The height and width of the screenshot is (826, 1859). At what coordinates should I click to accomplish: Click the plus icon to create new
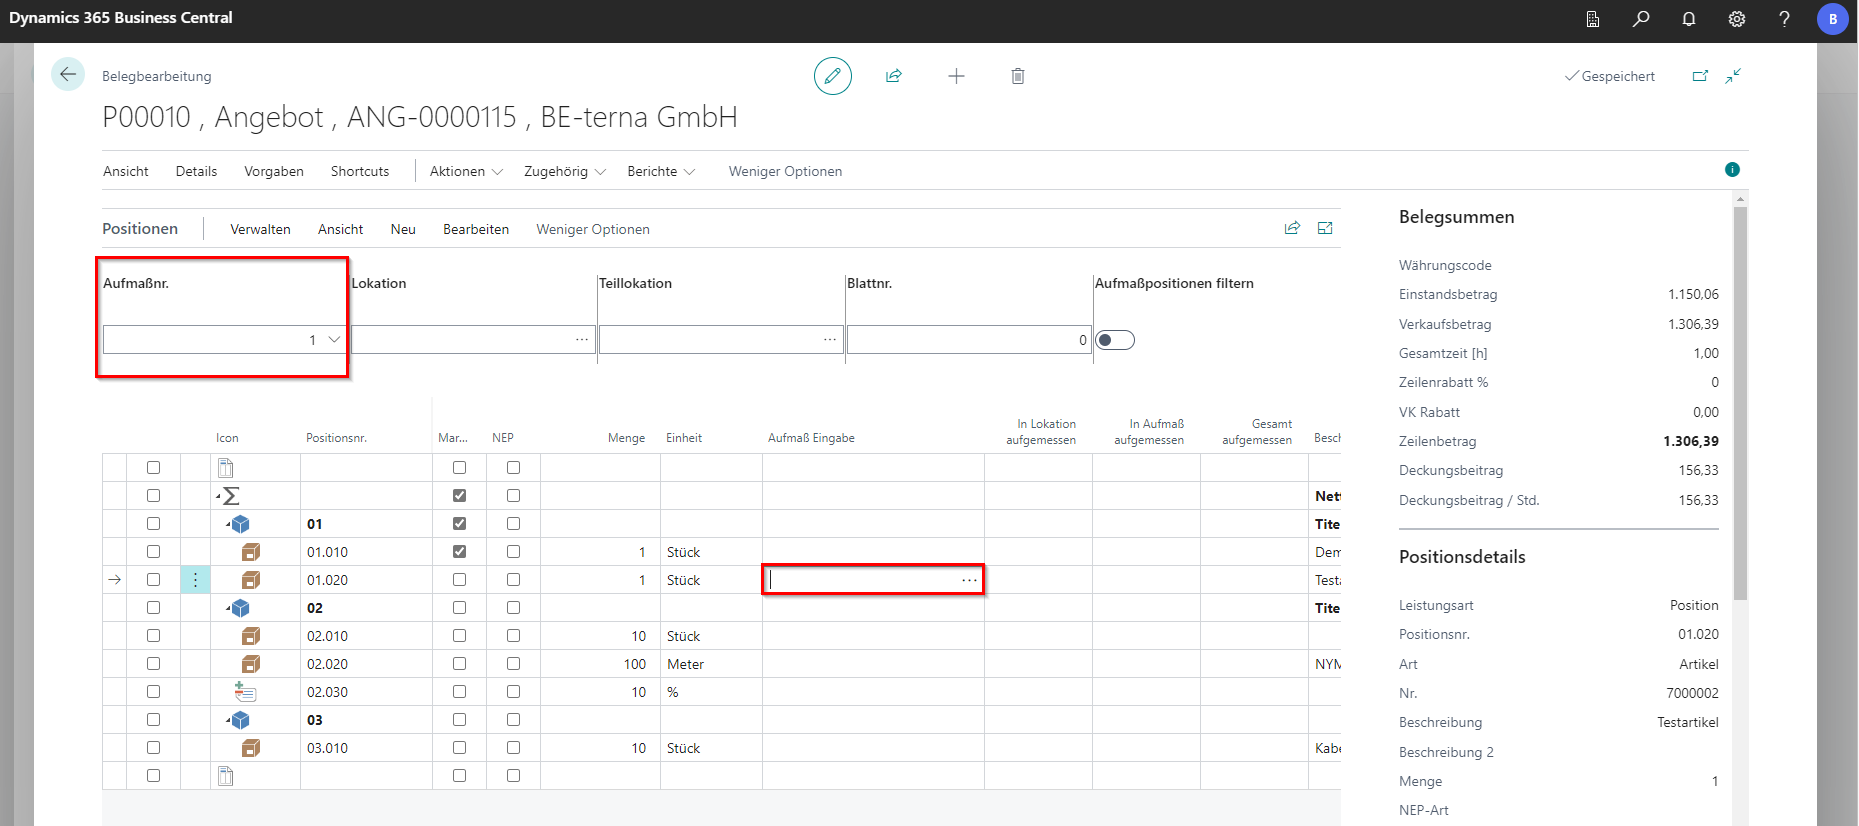(x=956, y=76)
